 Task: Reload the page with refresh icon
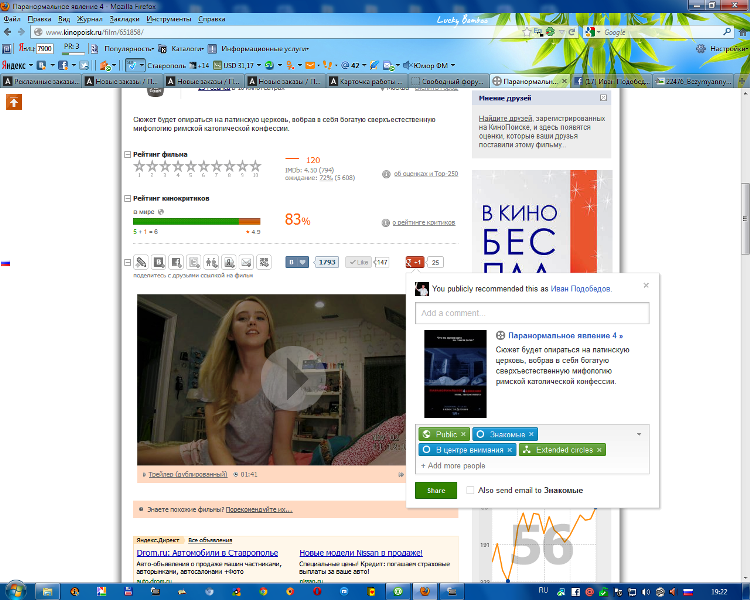572,32
